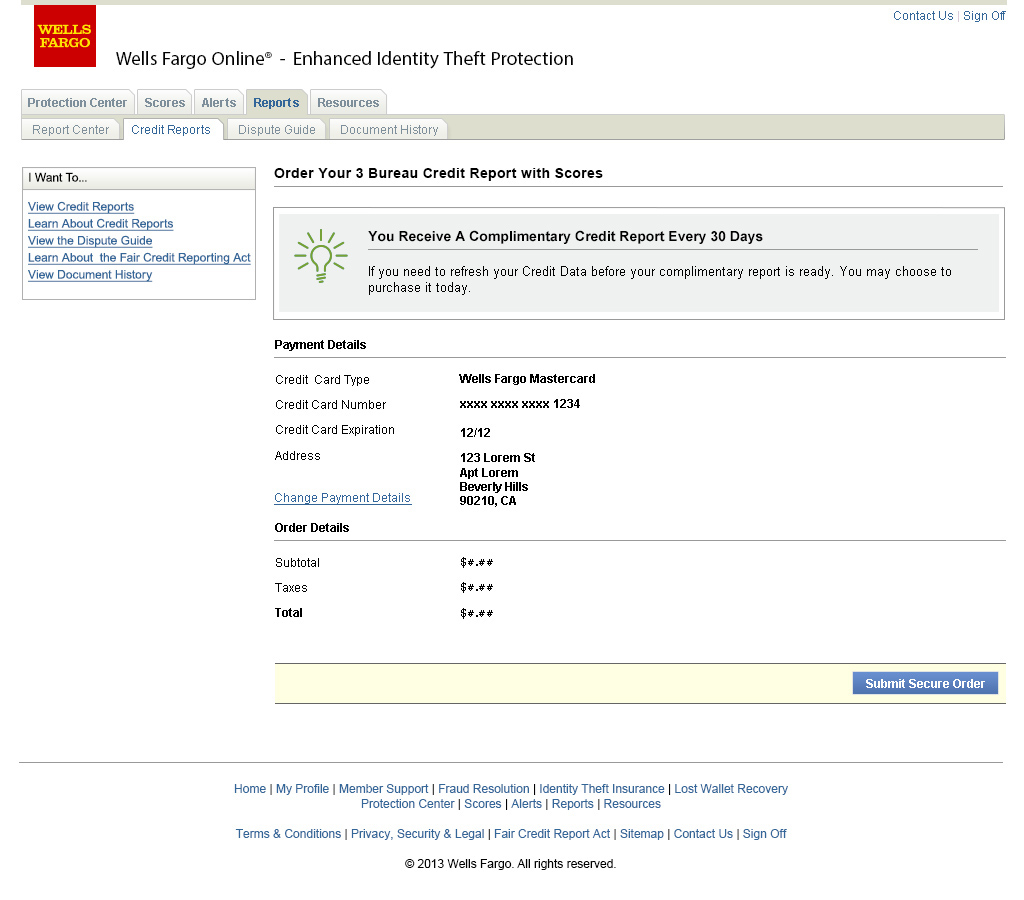Open the Report Center sub-tab

[x=71, y=129]
